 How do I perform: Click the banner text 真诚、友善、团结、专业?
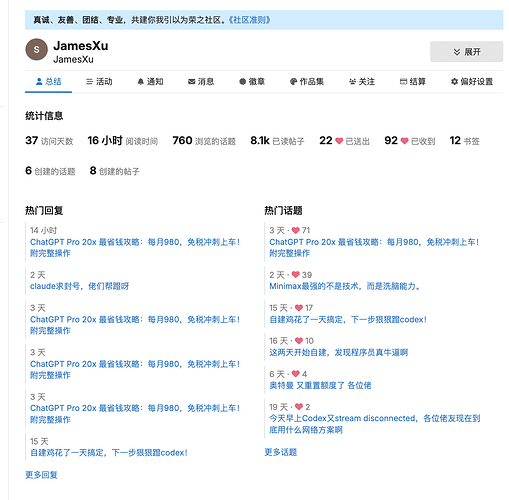click(78, 20)
